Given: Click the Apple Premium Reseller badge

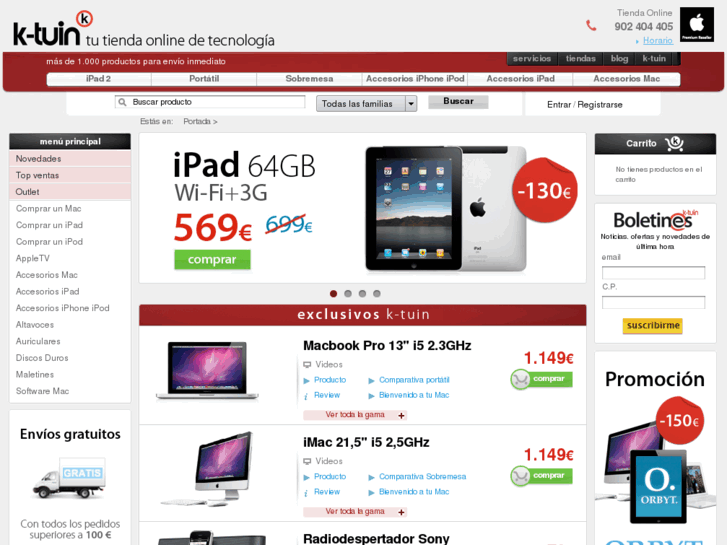Looking at the screenshot, I should 697,25.
